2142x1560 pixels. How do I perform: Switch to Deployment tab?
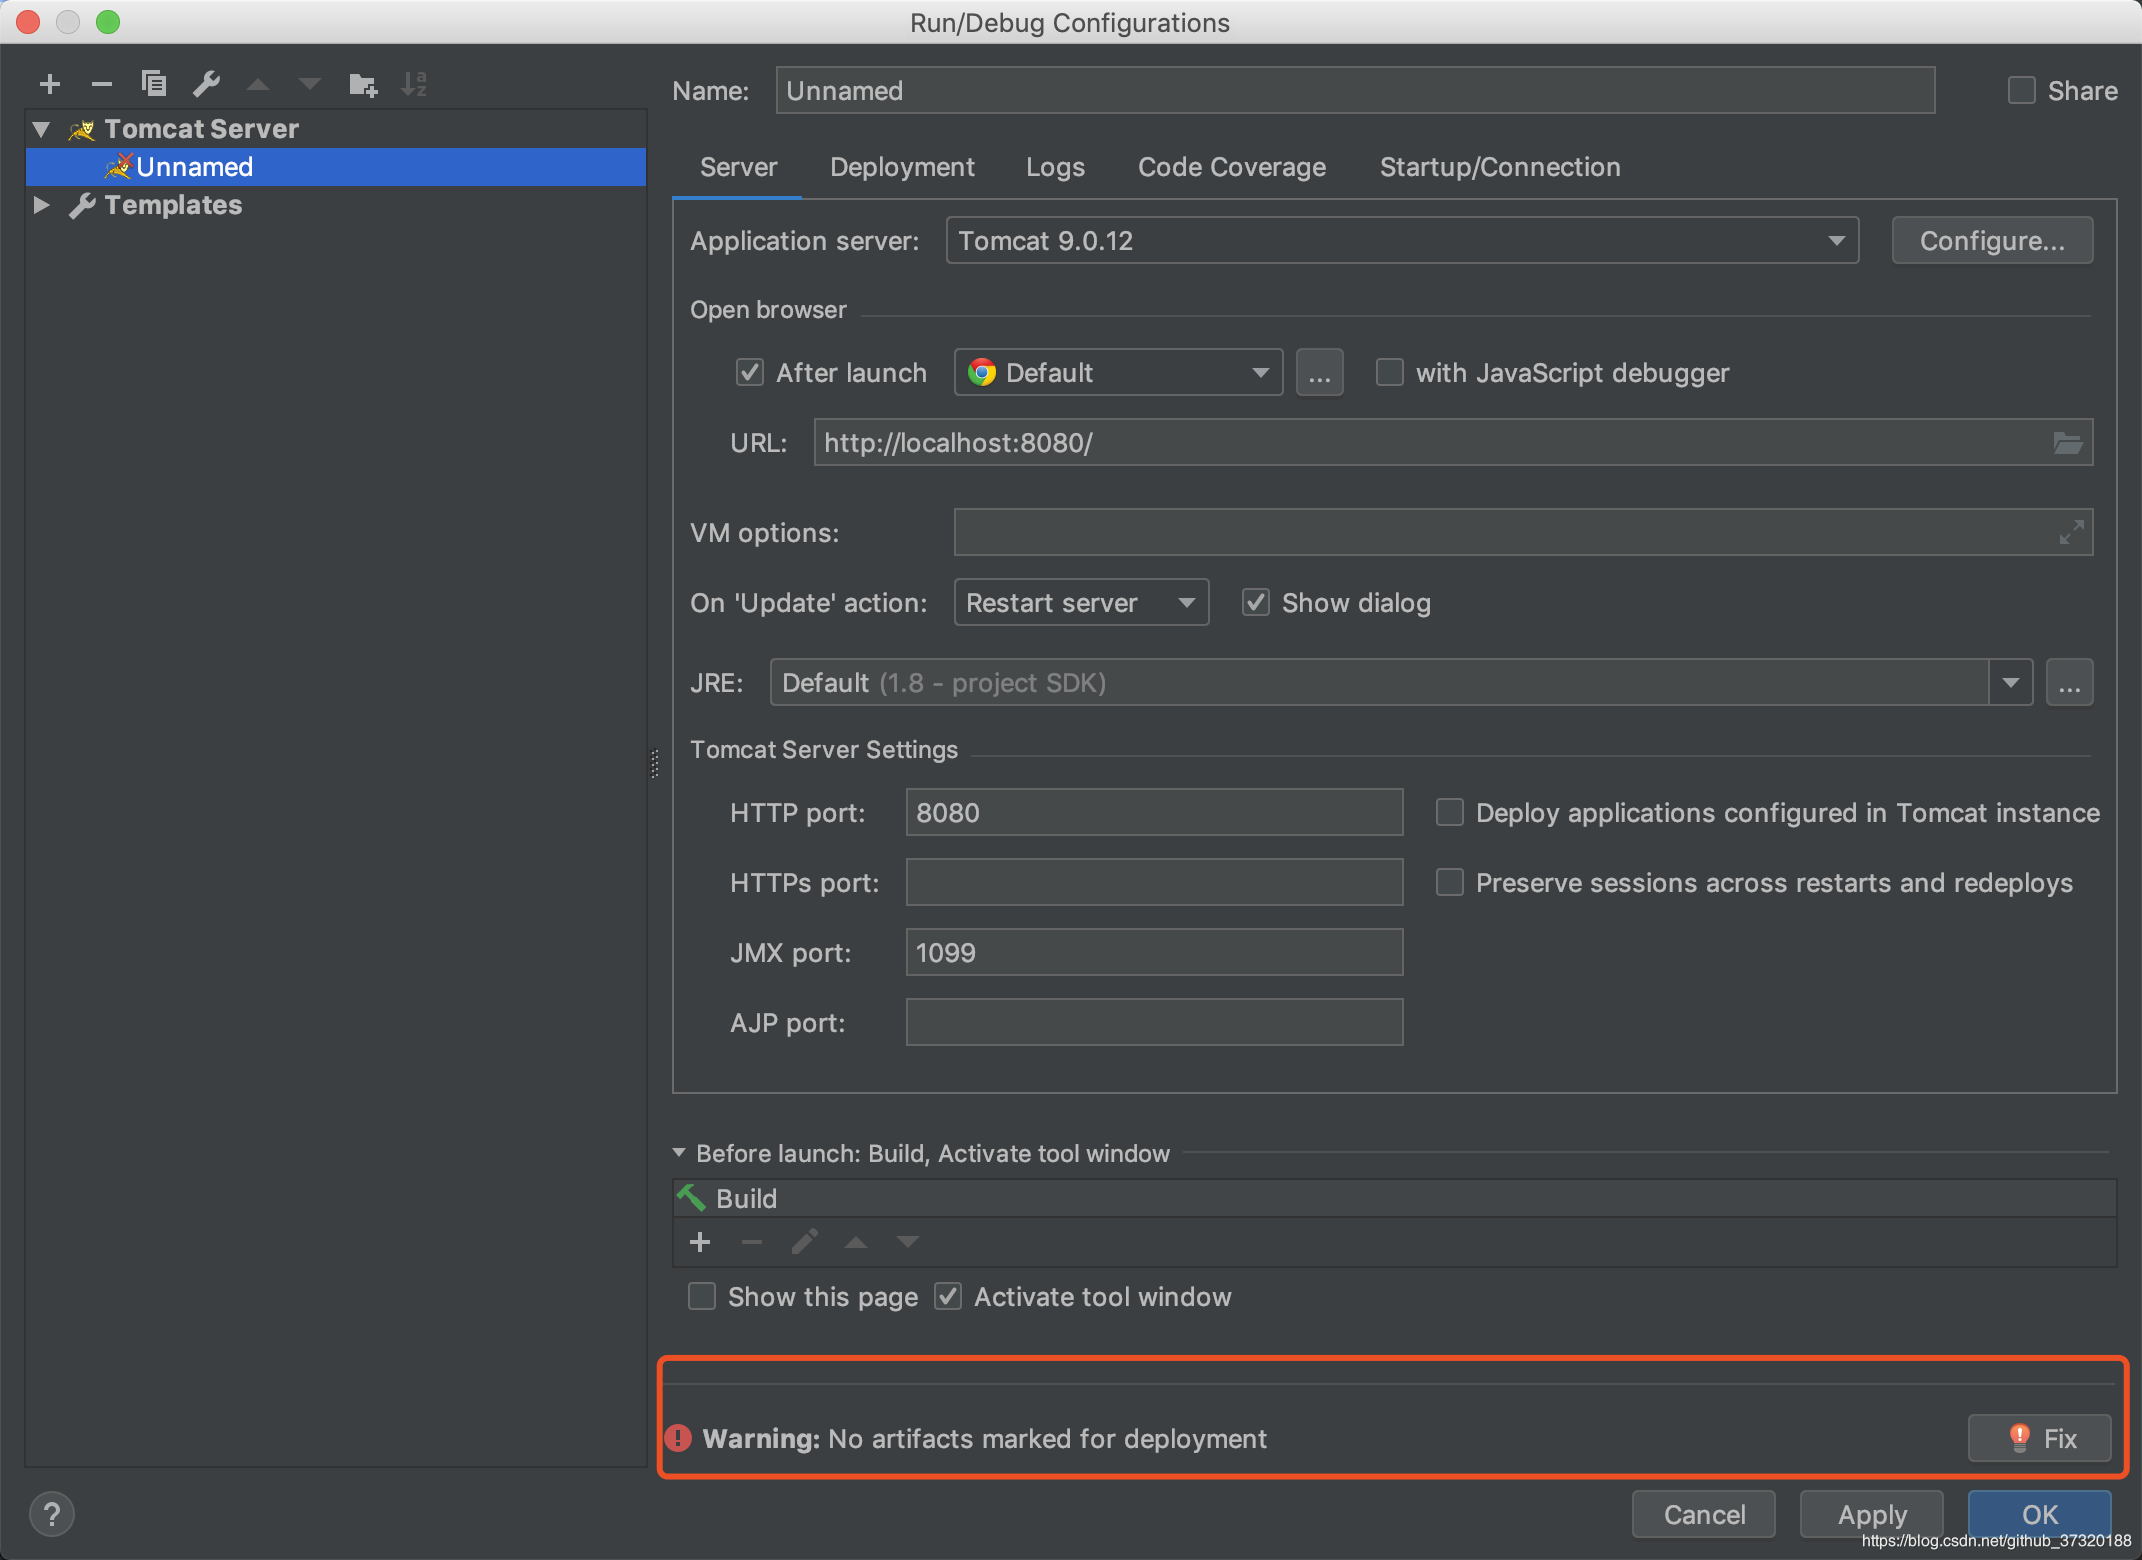coord(902,167)
